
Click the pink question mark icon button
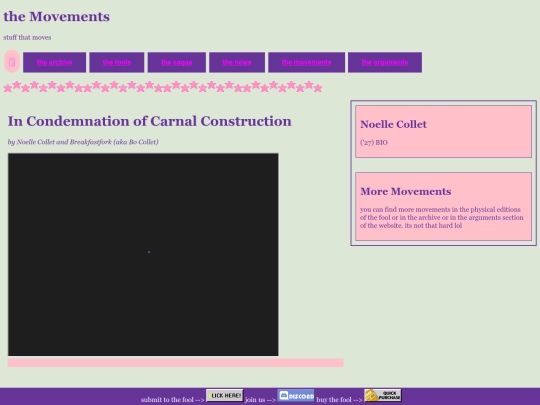(x=12, y=62)
